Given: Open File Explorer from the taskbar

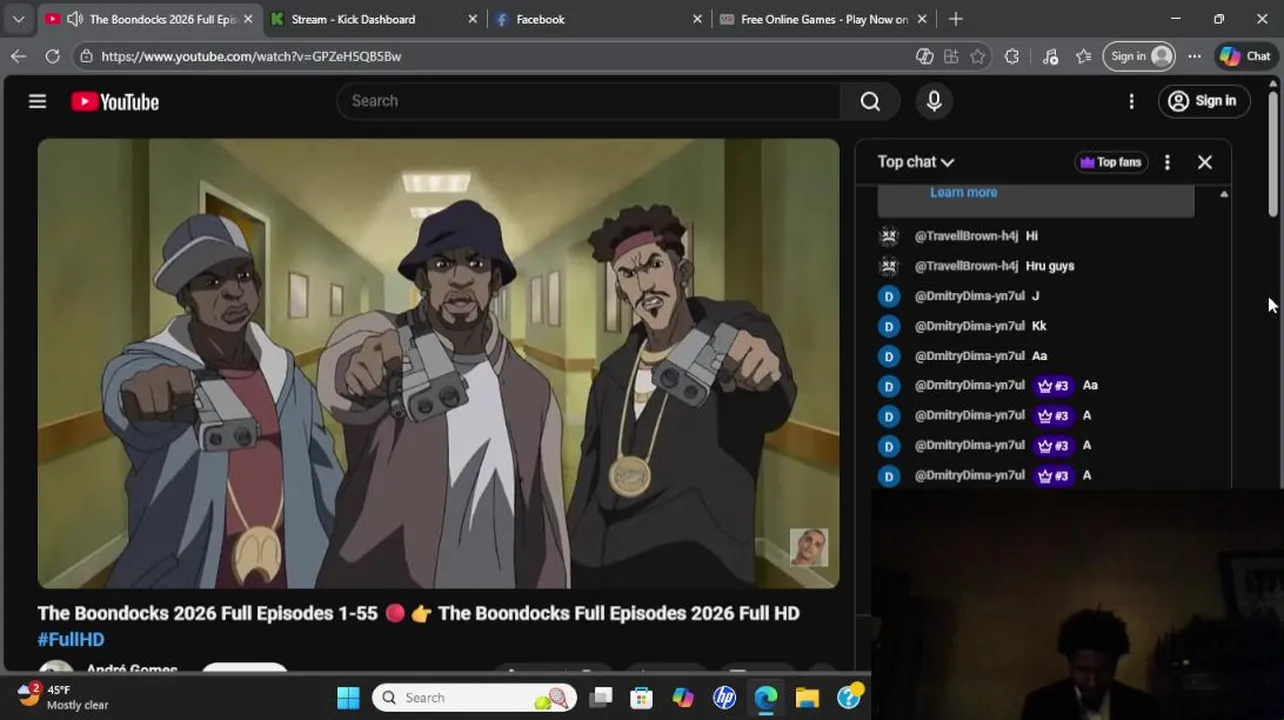Looking at the screenshot, I should pos(807,697).
